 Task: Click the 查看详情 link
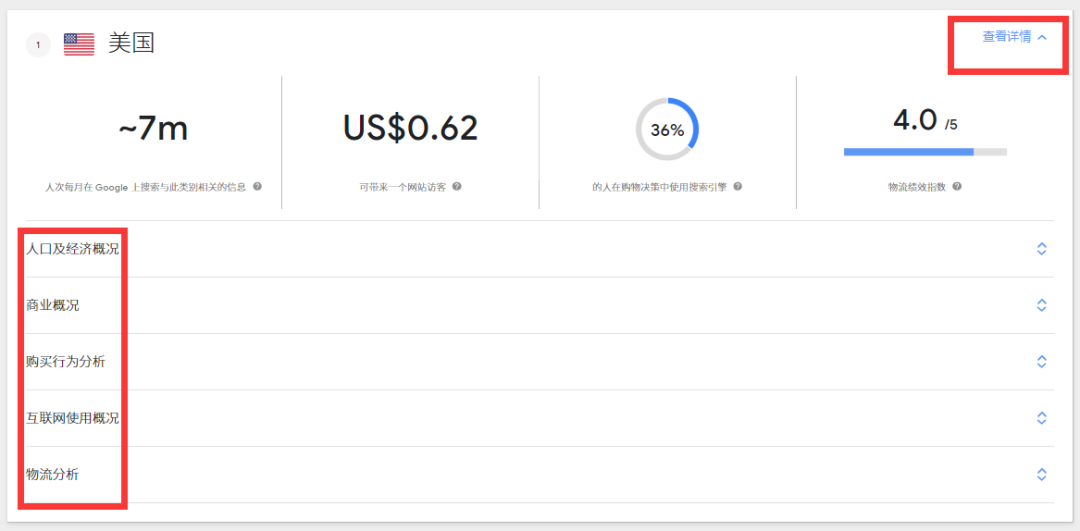pyautogui.click(x=1007, y=37)
